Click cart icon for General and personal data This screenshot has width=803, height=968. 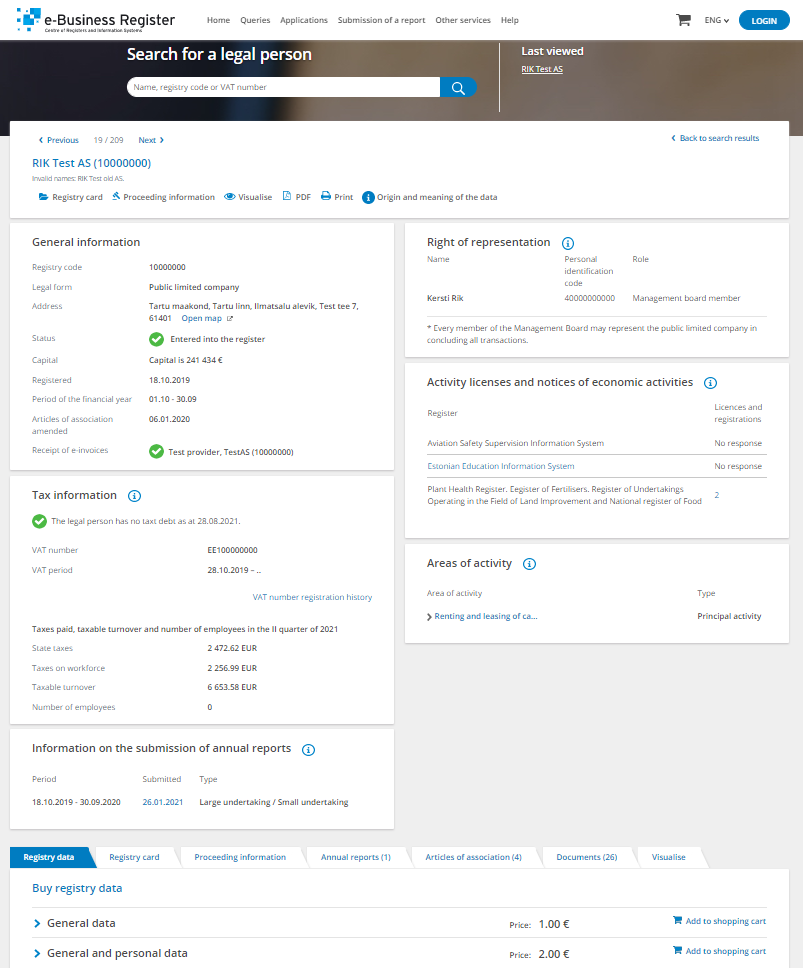pyautogui.click(x=677, y=951)
